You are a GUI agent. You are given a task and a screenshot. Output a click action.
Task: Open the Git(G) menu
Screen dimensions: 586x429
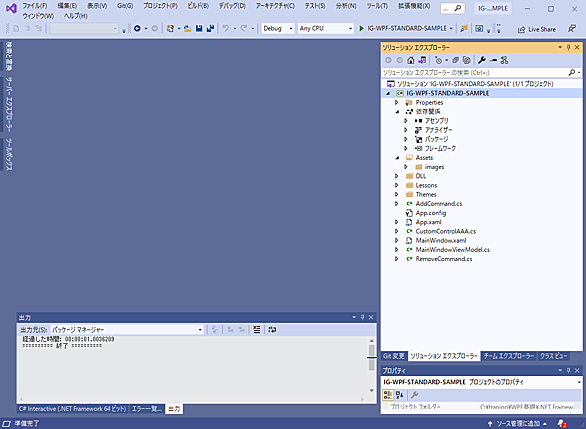[x=125, y=6]
